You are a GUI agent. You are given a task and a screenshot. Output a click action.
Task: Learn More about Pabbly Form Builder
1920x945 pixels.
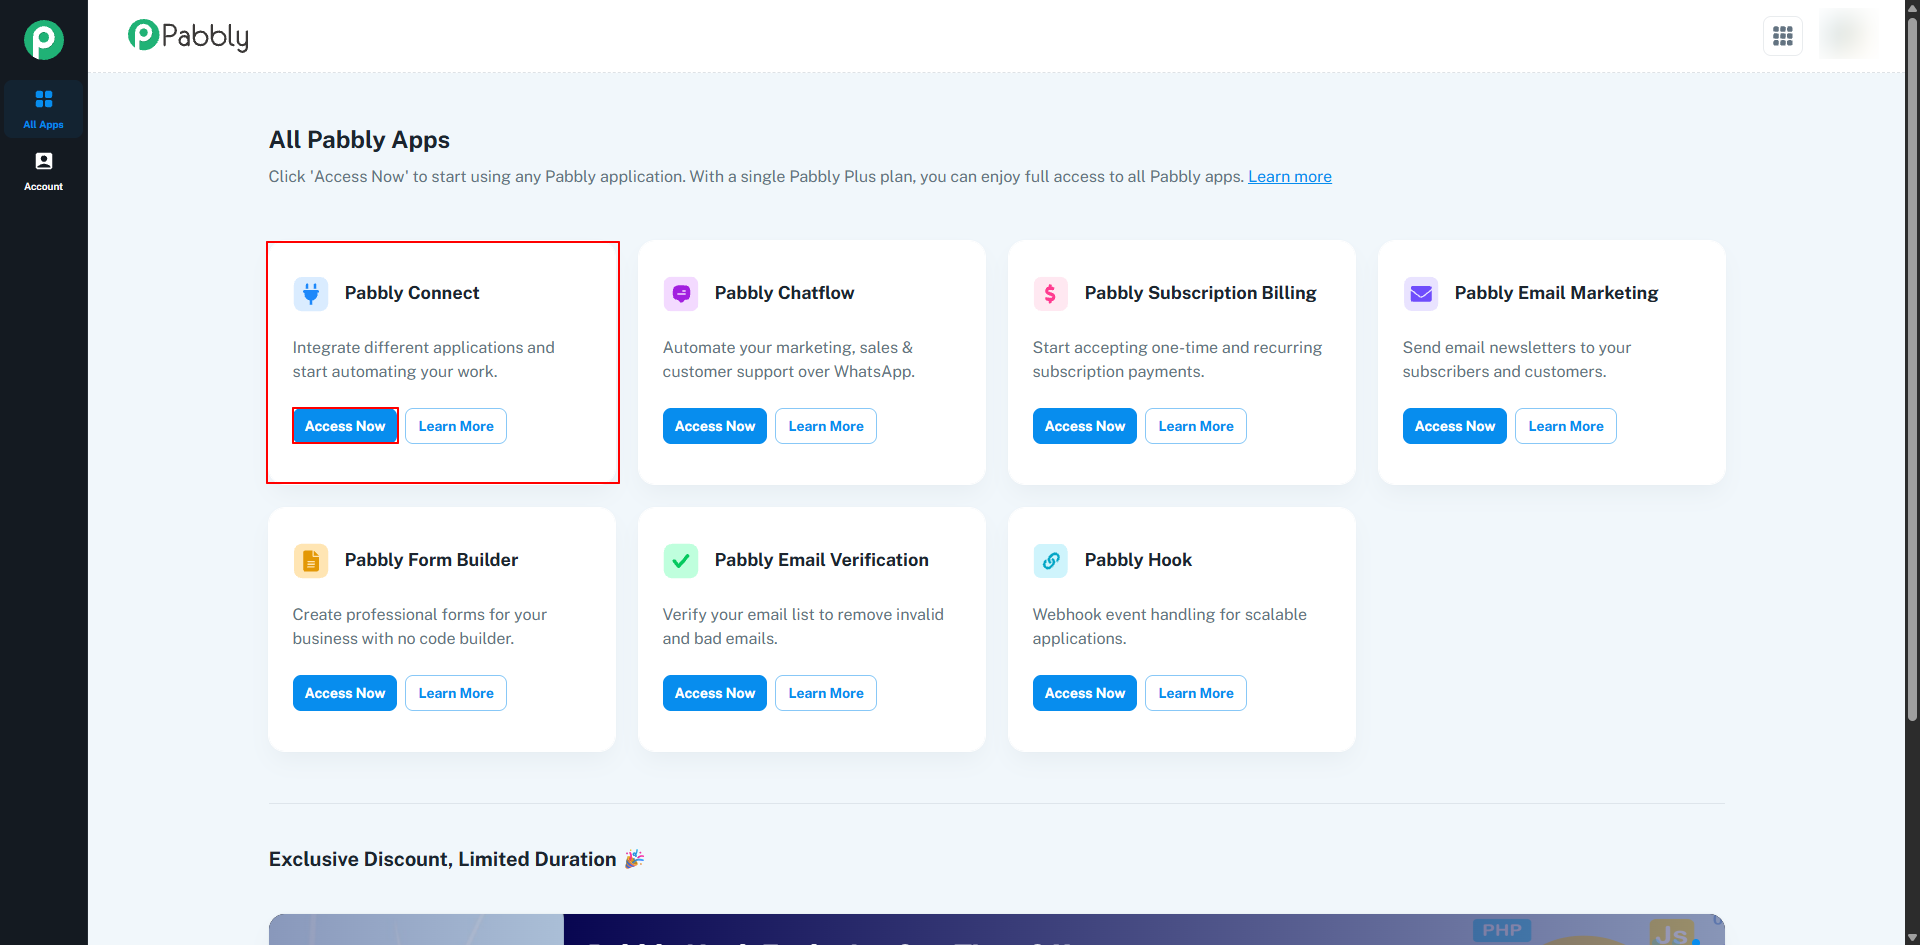[456, 693]
